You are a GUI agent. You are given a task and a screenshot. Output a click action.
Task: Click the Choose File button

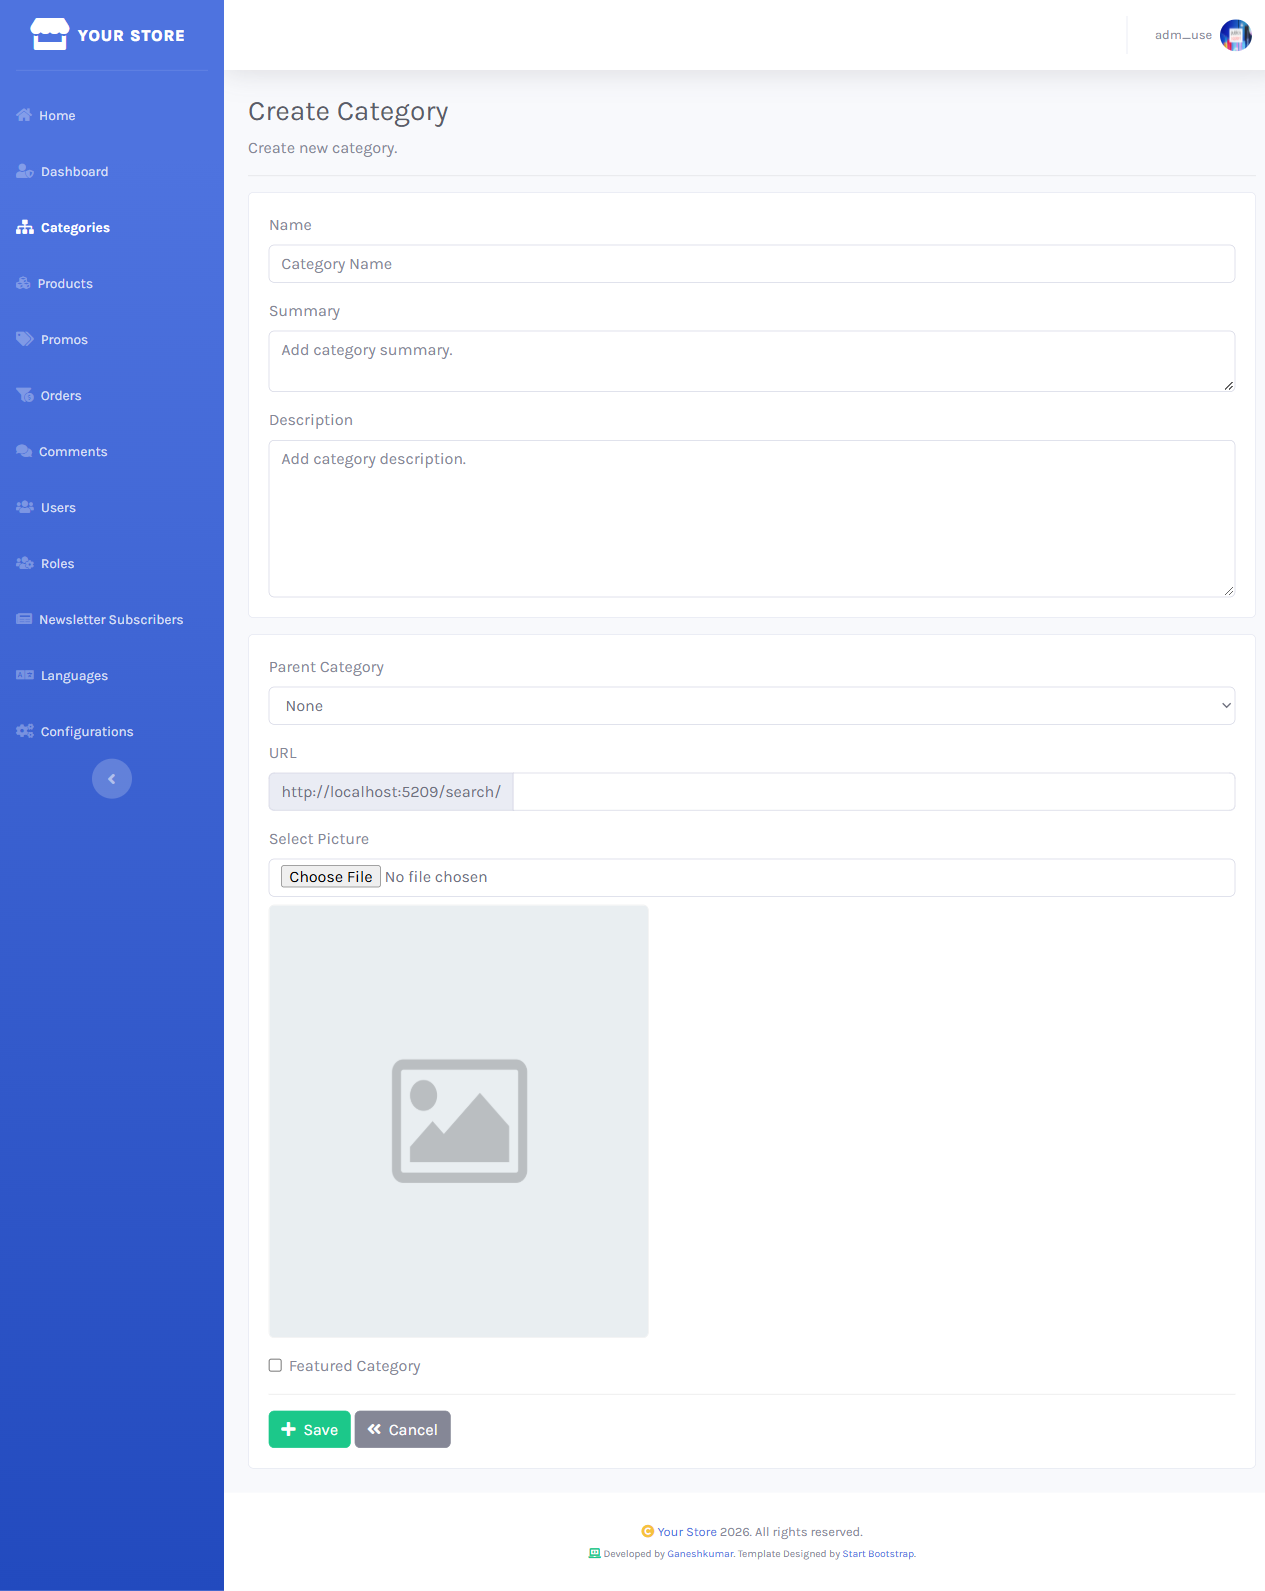331,877
